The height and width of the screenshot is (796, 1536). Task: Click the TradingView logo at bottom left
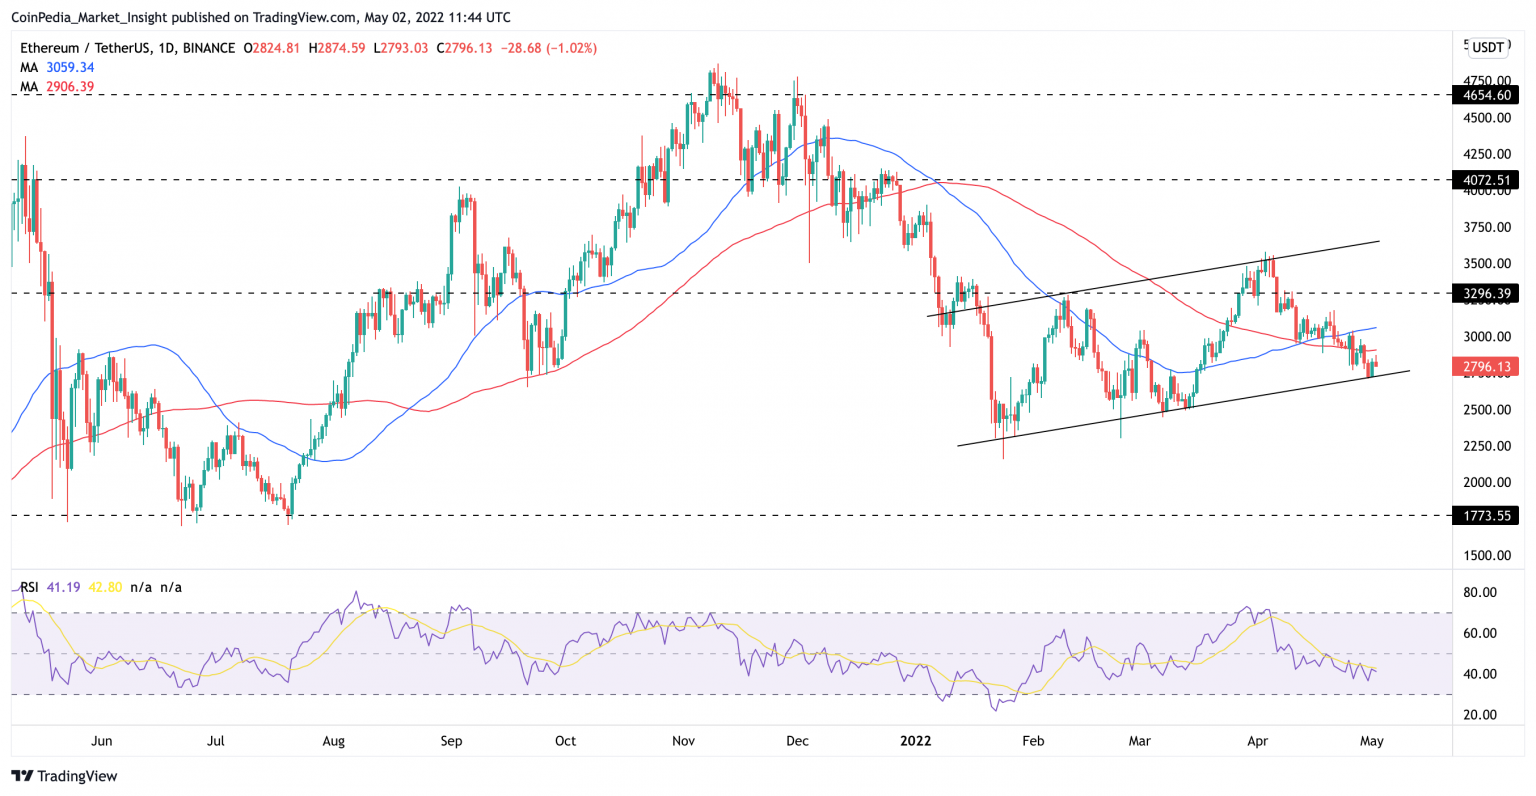pyautogui.click(x=64, y=776)
